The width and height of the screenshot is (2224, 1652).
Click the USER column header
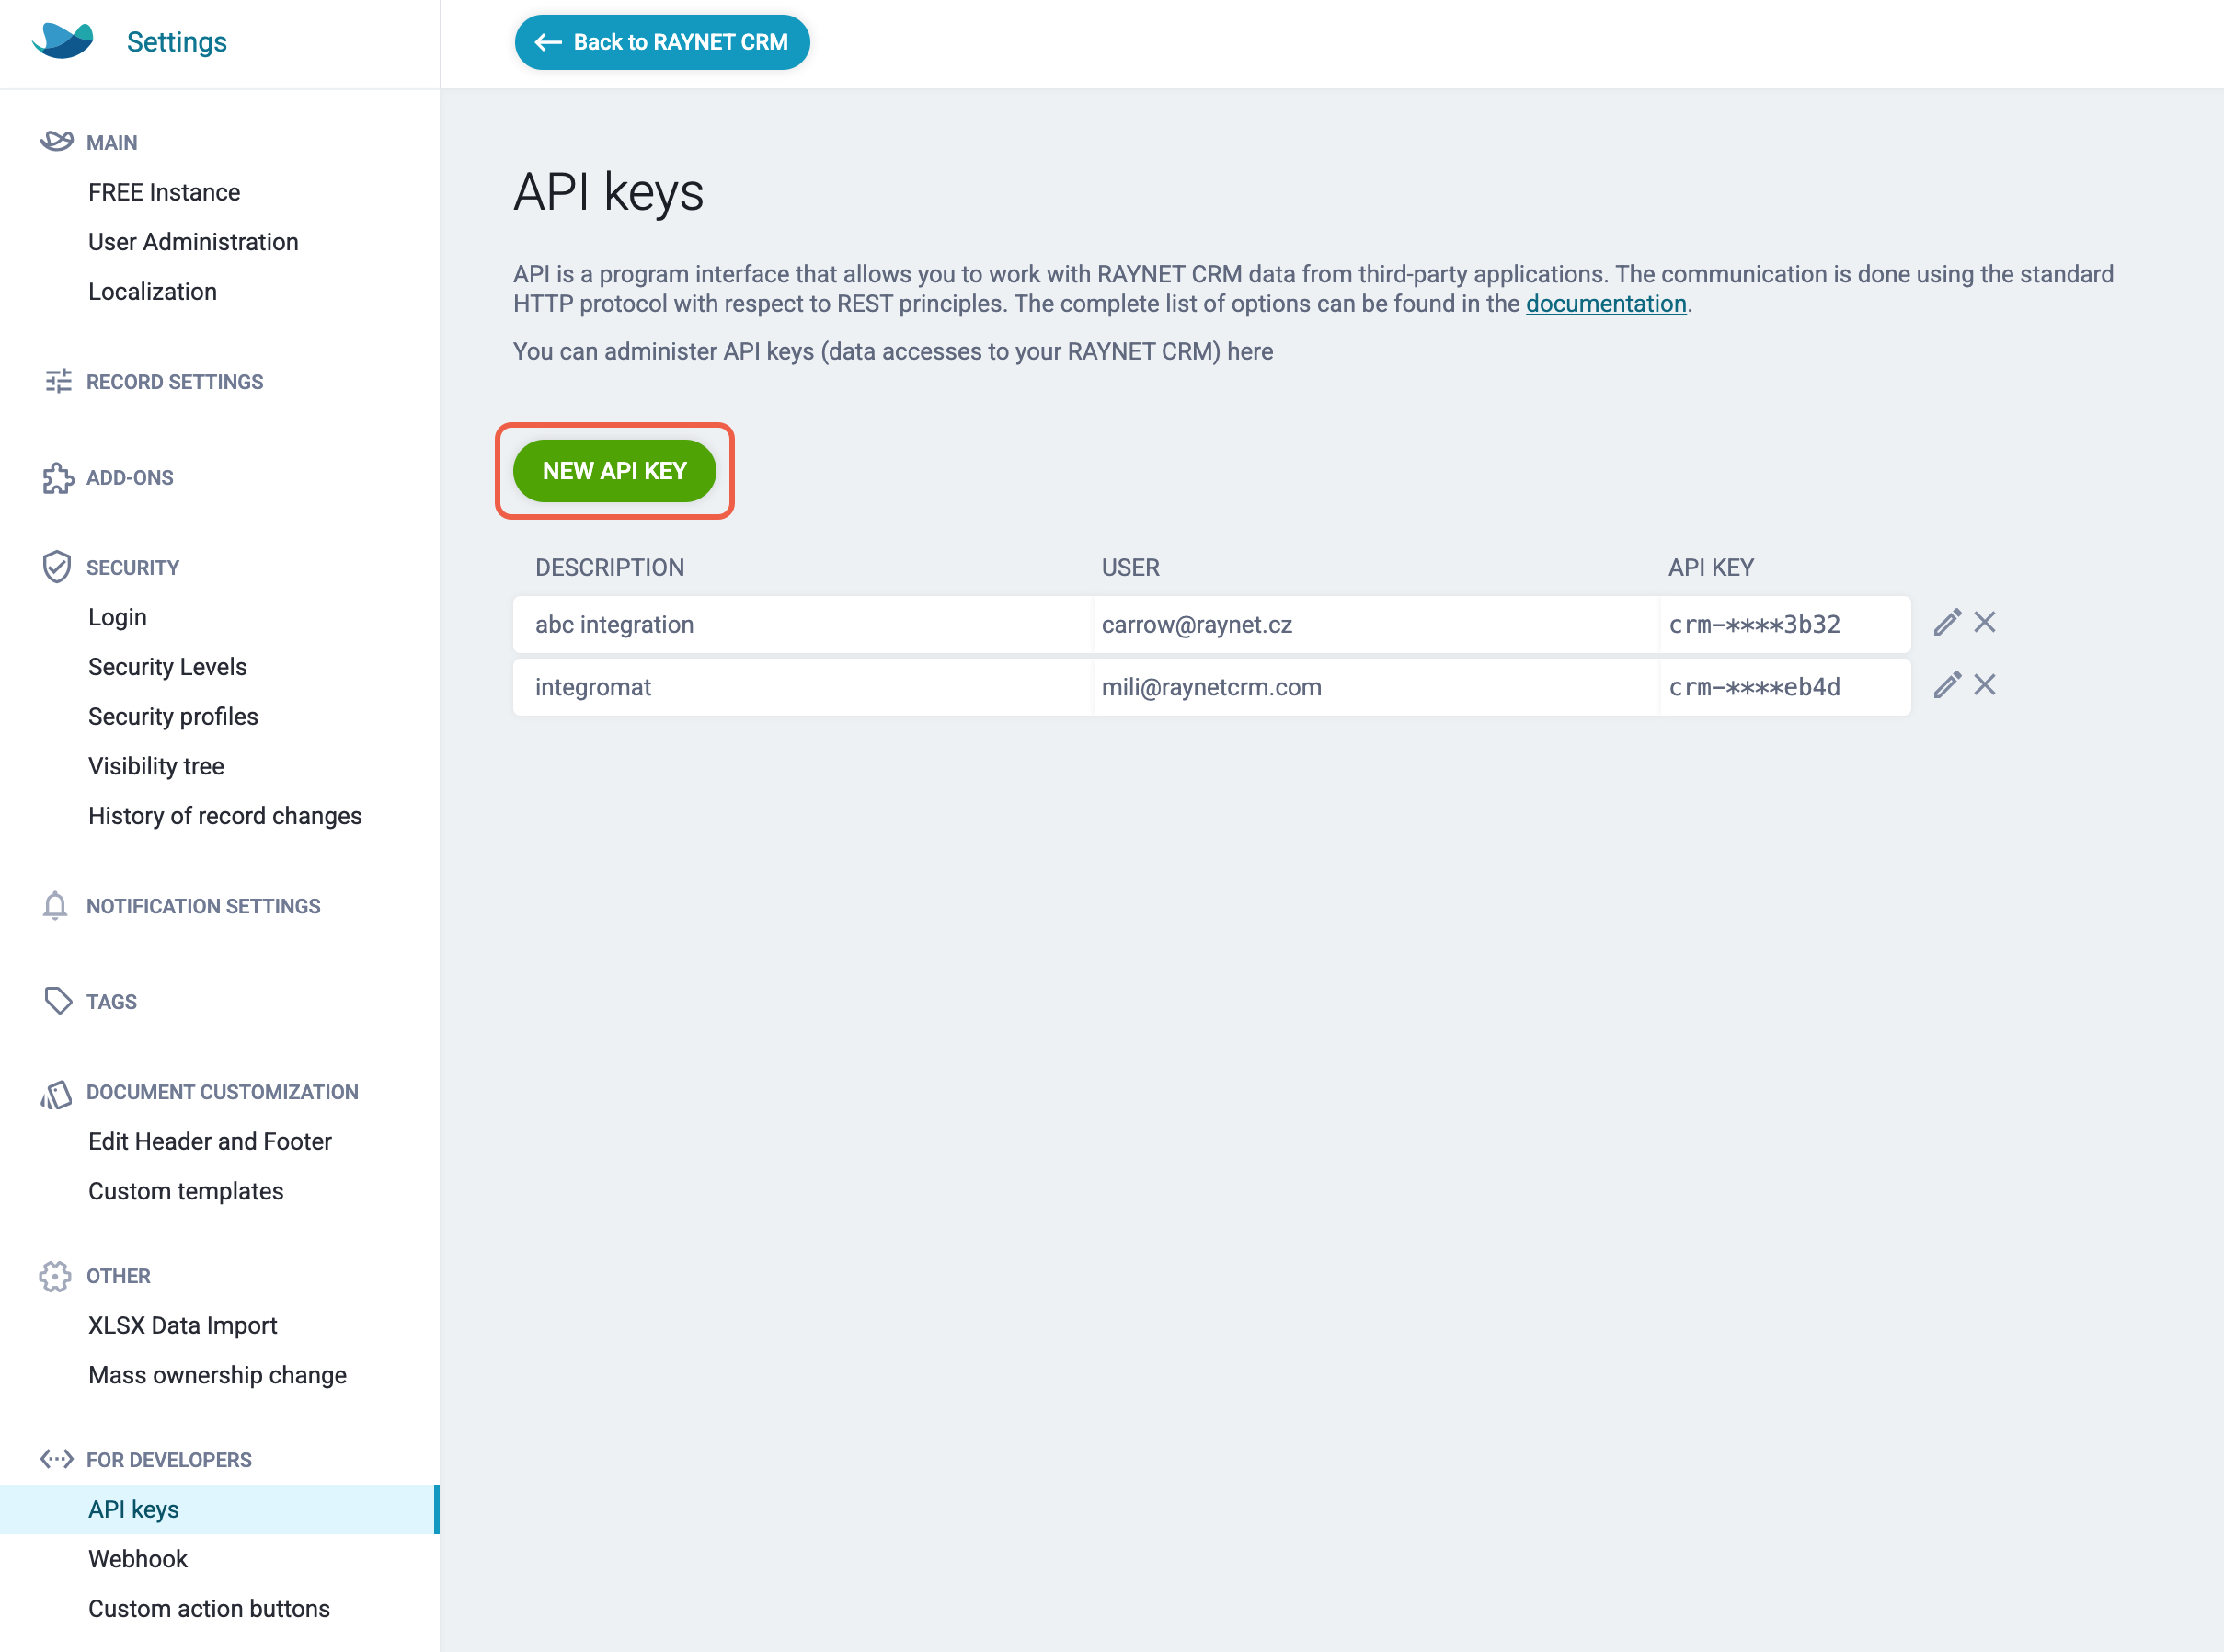click(1130, 568)
